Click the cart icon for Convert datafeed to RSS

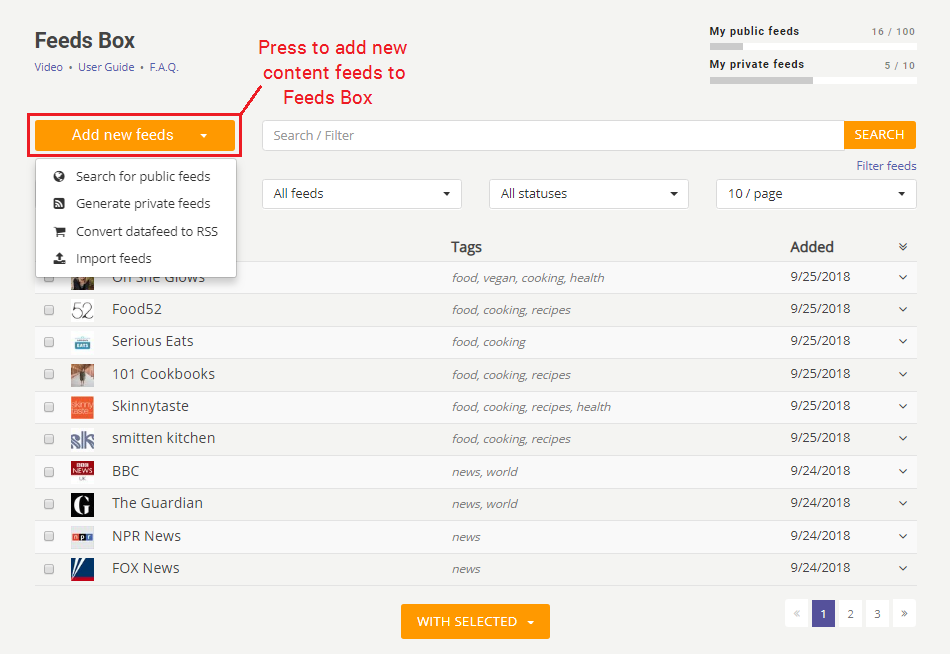pyautogui.click(x=62, y=231)
